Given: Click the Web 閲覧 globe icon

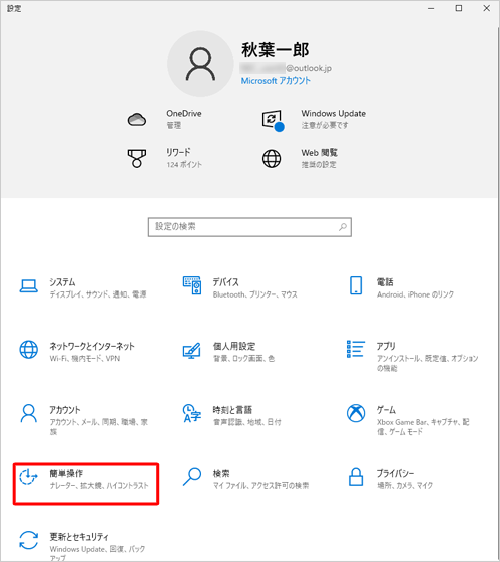Looking at the screenshot, I should 271,158.
